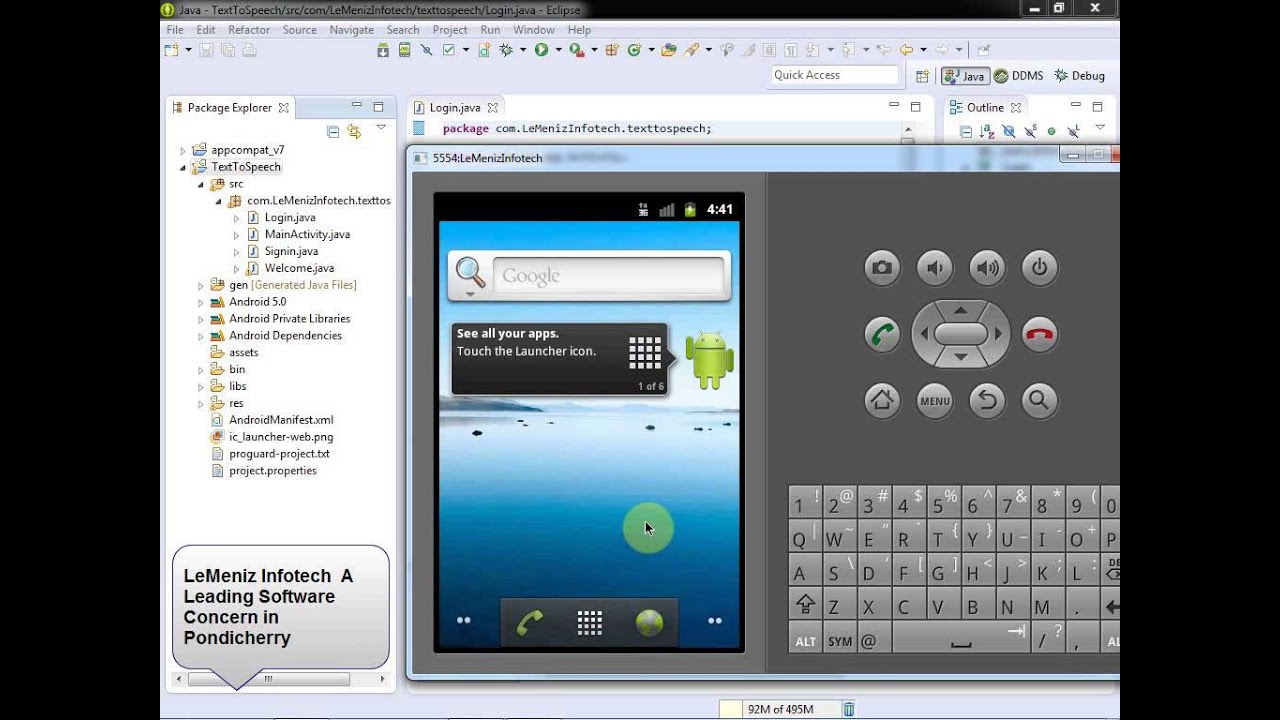Click the emulator back button
The width and height of the screenshot is (1280, 720).
coord(987,401)
